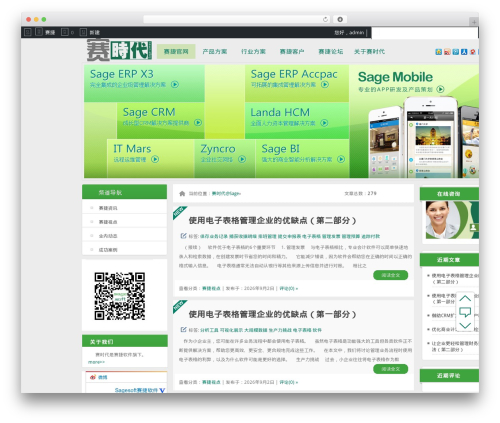Image resolution: width=500 pixels, height=423 pixels.
Task: Reload the page using the browser refresh icon
Action: pos(325,19)
